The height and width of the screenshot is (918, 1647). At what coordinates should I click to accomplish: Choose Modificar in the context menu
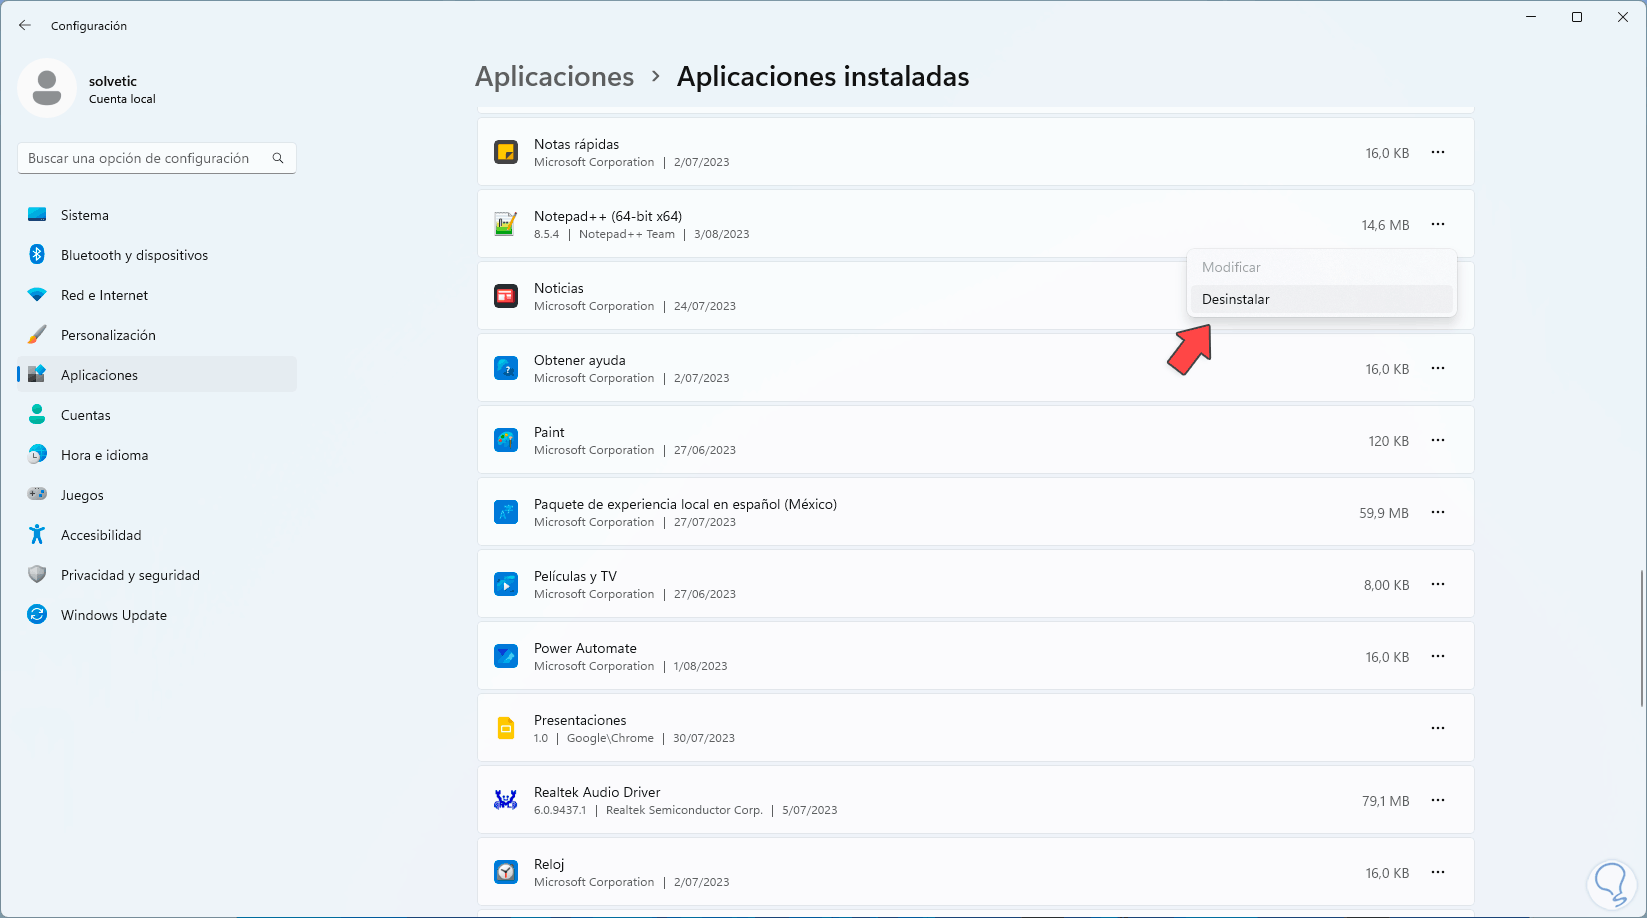(x=1321, y=267)
